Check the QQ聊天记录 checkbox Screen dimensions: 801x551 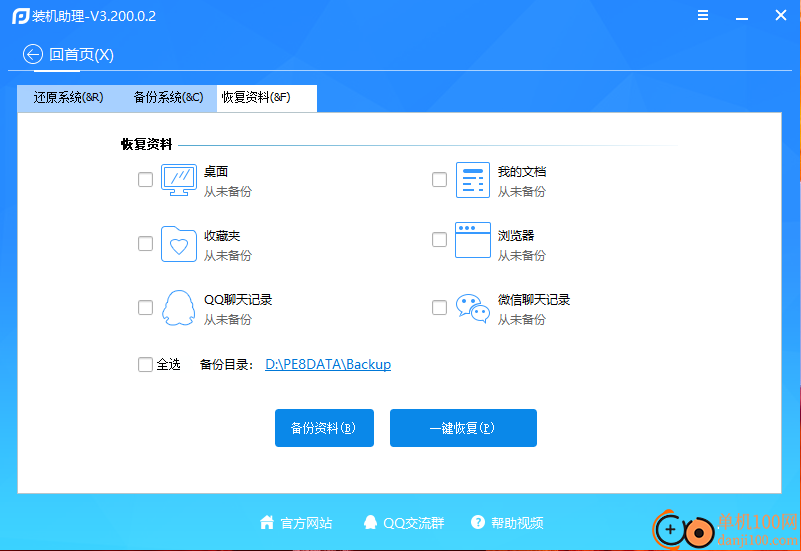146,308
